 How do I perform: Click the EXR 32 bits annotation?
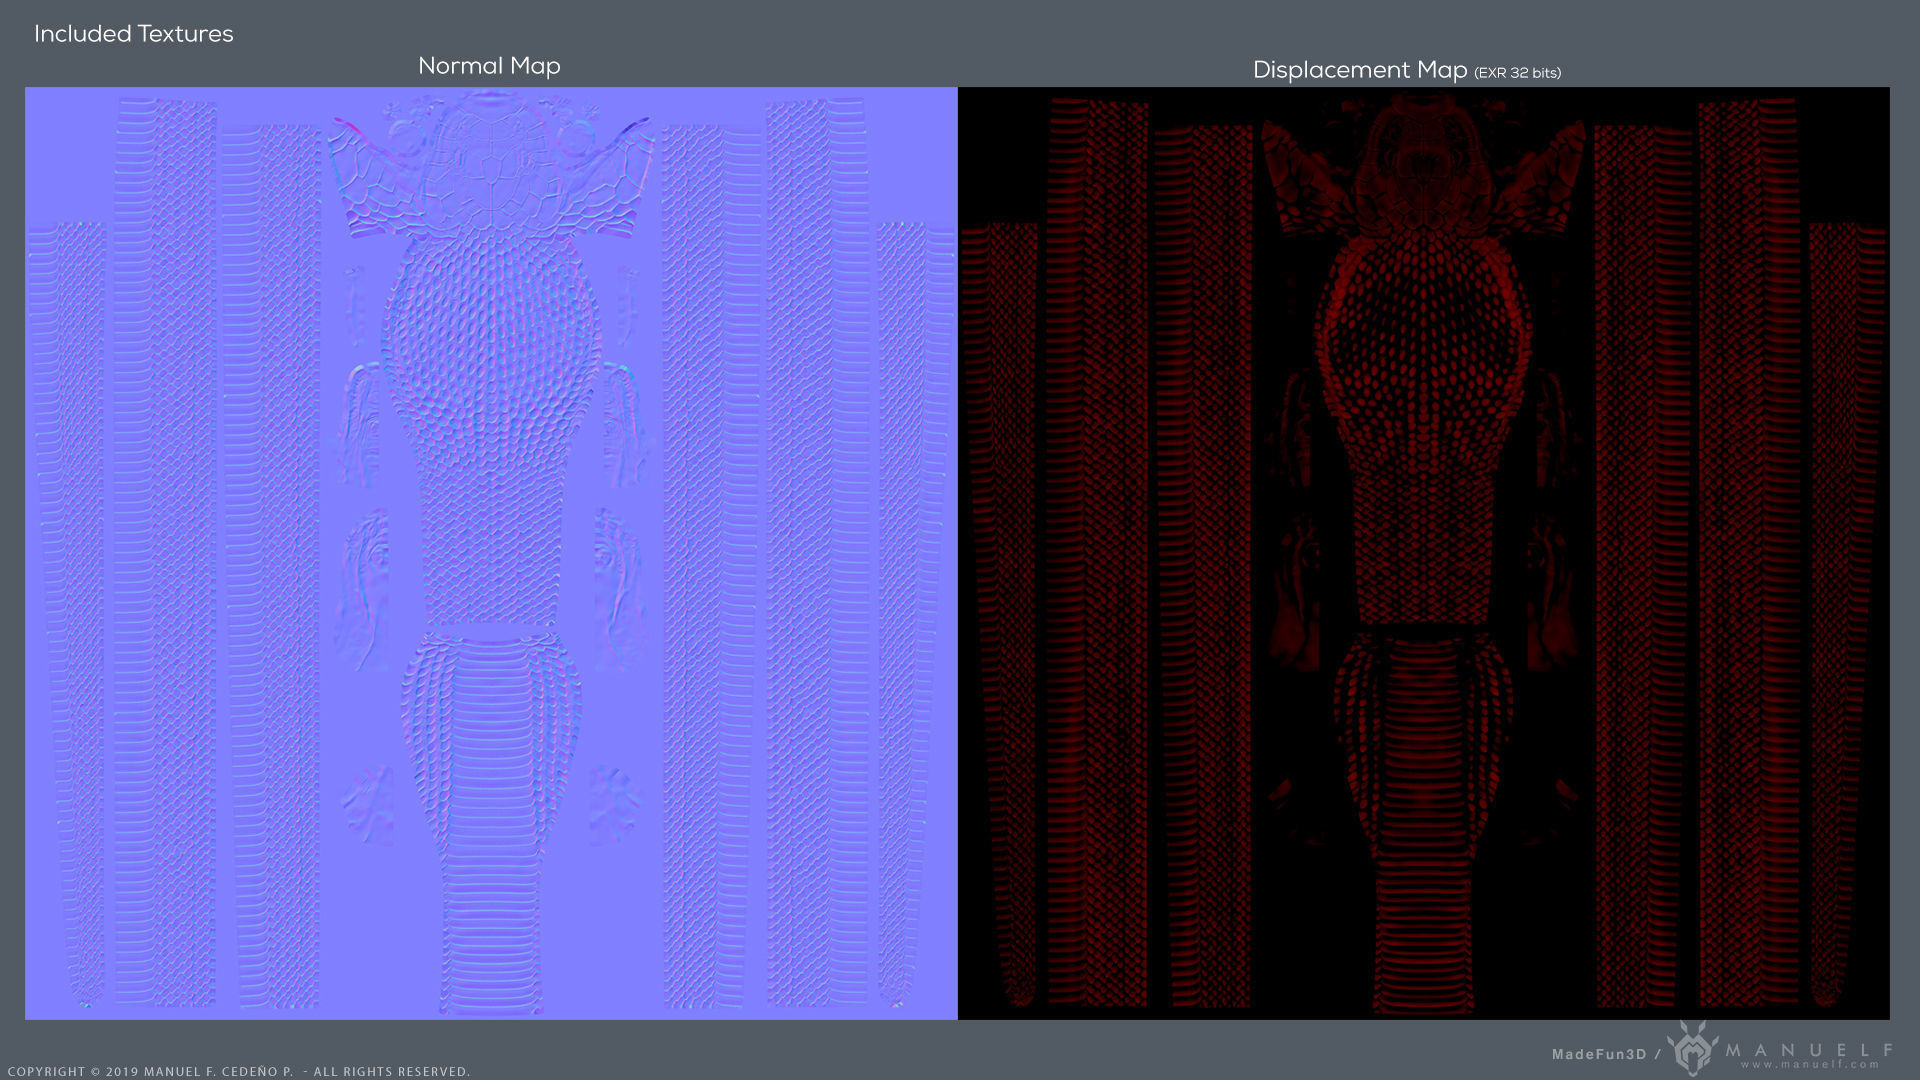pyautogui.click(x=1517, y=73)
